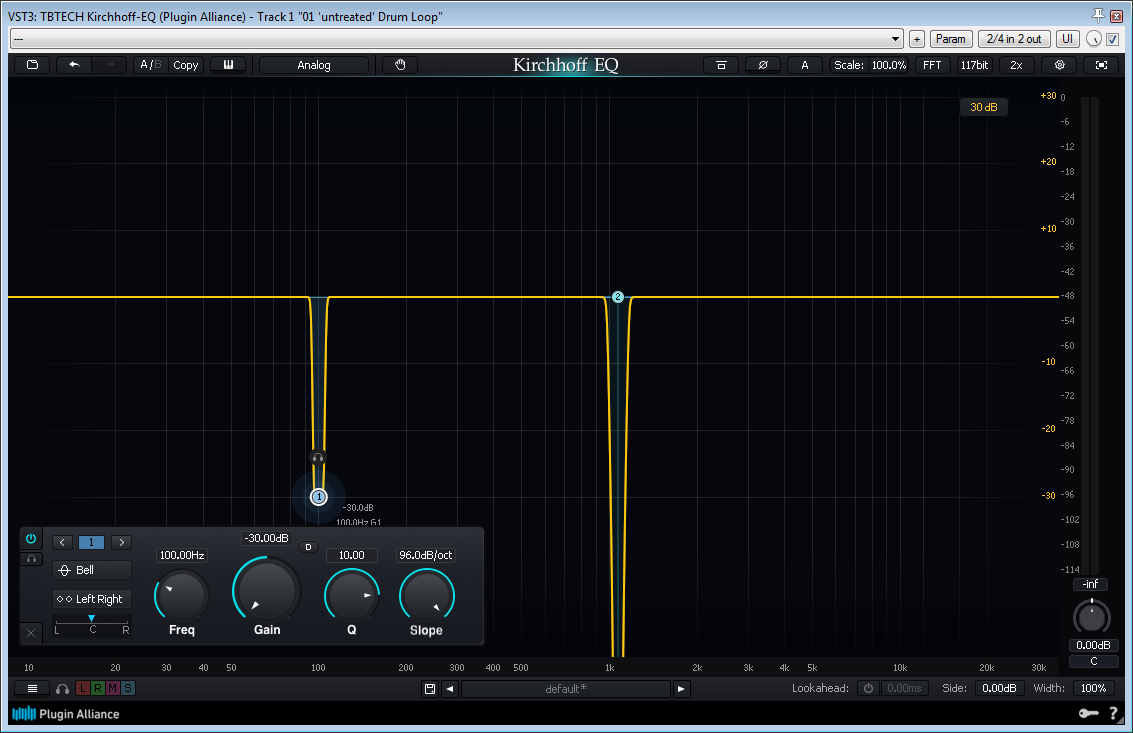The height and width of the screenshot is (733, 1133).
Task: Open the settings gear in plugin toolbar
Action: pyautogui.click(x=1059, y=65)
